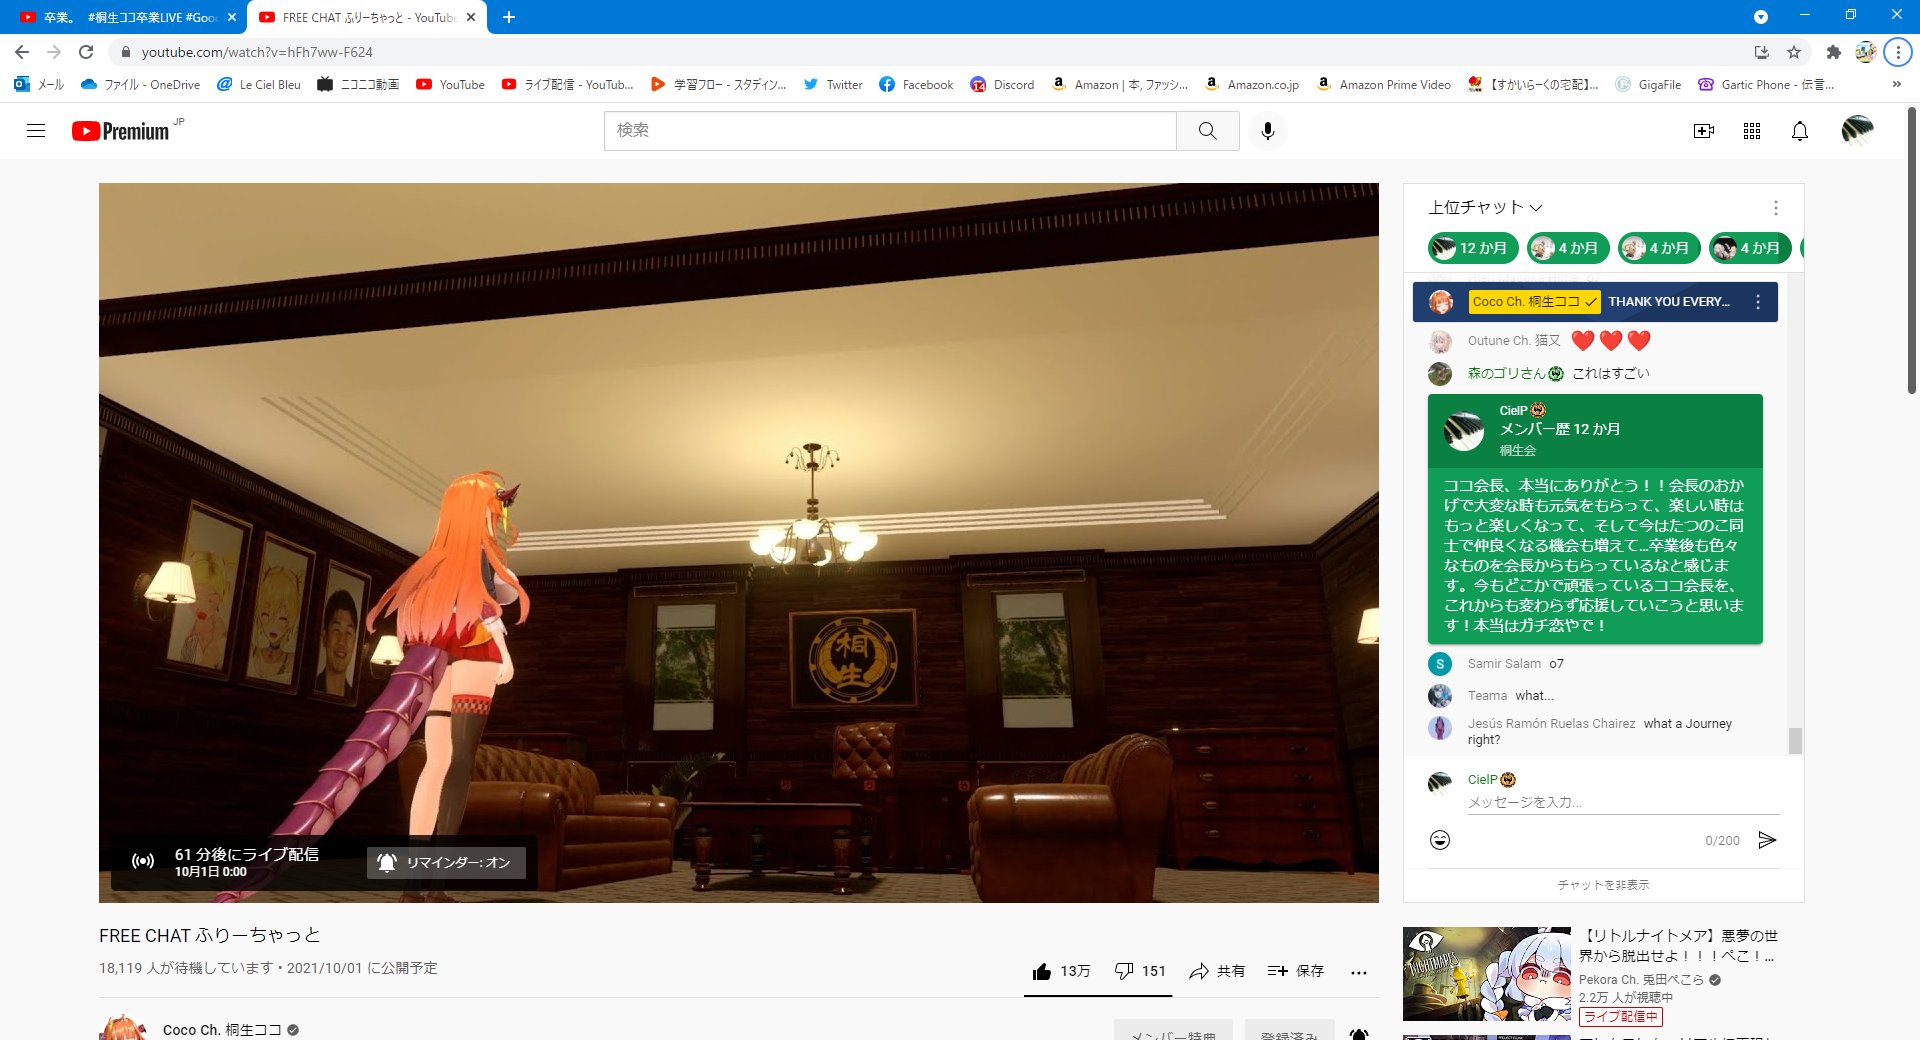Screen dimensions: 1920x1040
Task: Open account avatar menu in header
Action: coord(1858,131)
